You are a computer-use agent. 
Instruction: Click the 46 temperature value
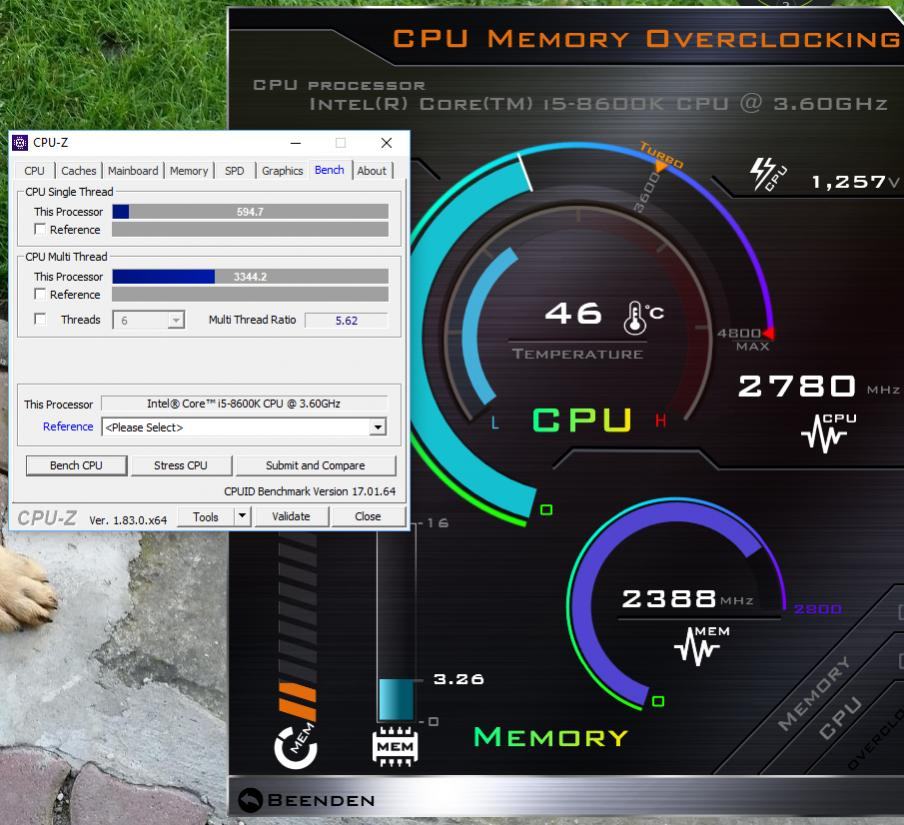[x=574, y=313]
